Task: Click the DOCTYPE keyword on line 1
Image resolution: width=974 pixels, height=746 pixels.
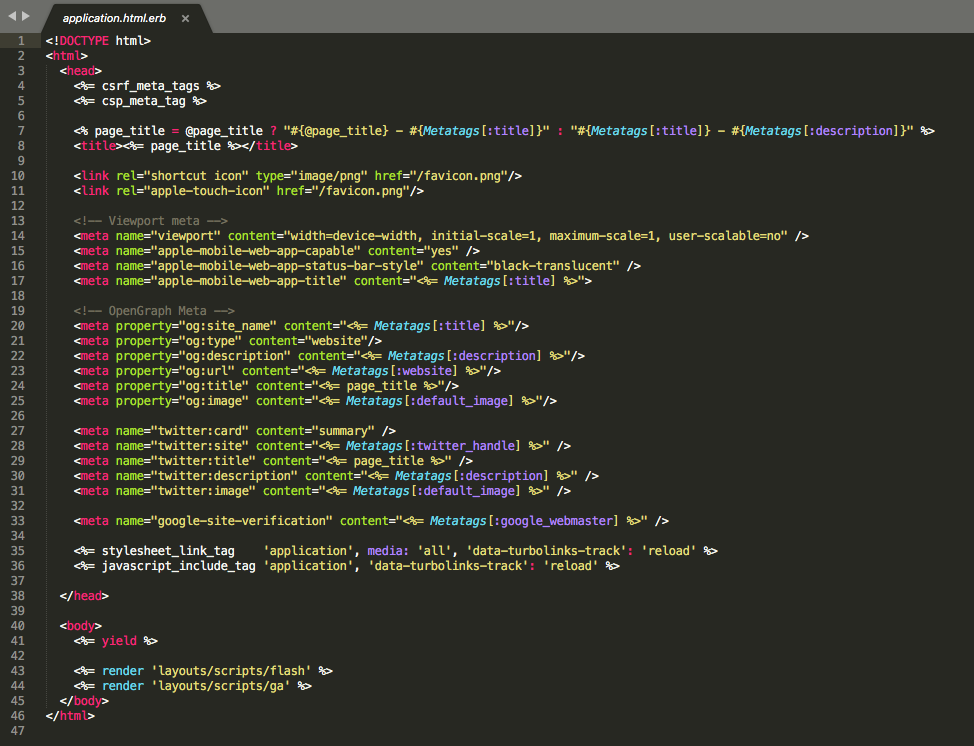Action: [84, 41]
